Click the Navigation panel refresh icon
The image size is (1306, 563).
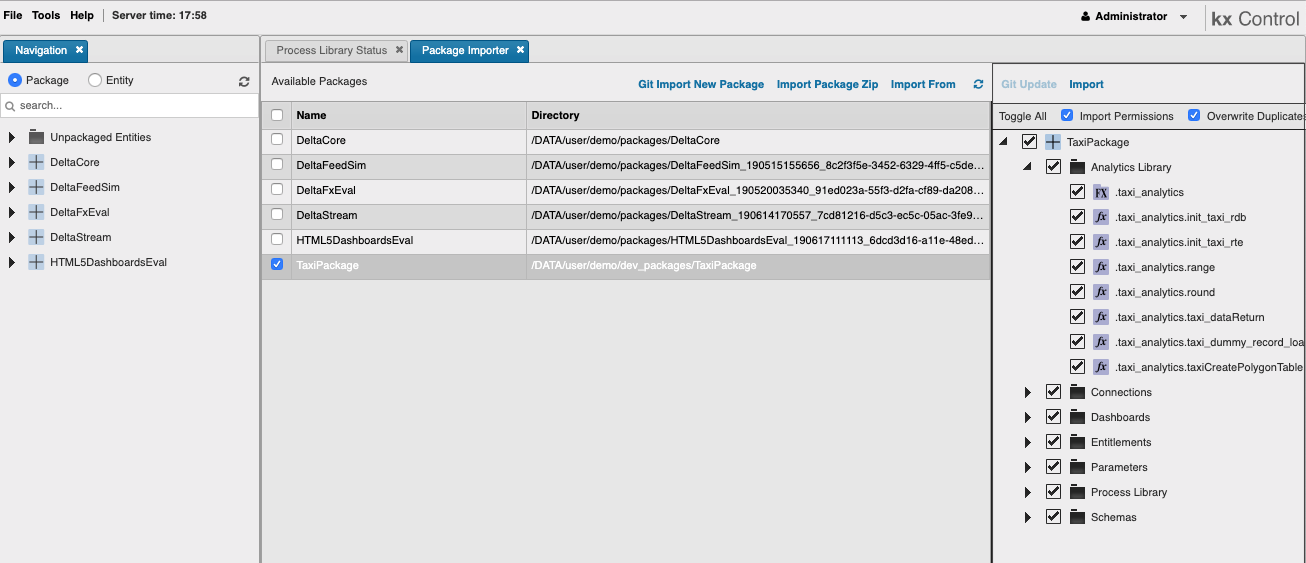point(244,81)
